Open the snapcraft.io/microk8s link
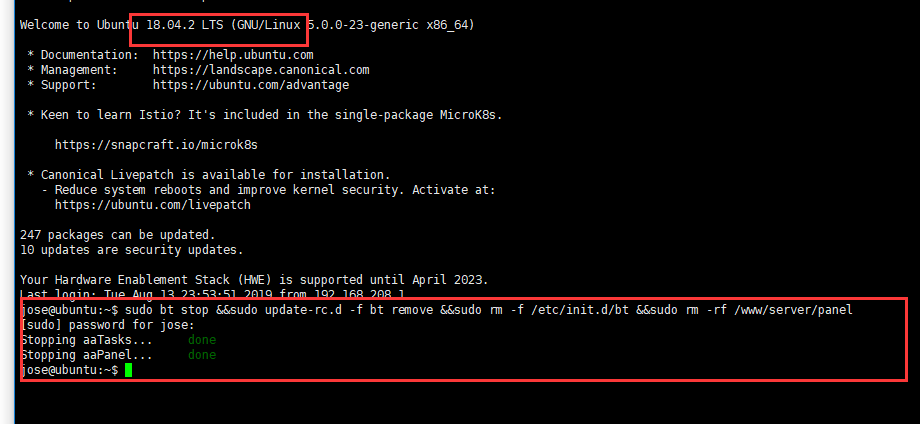Screen dimensions: 920x424 [150, 145]
